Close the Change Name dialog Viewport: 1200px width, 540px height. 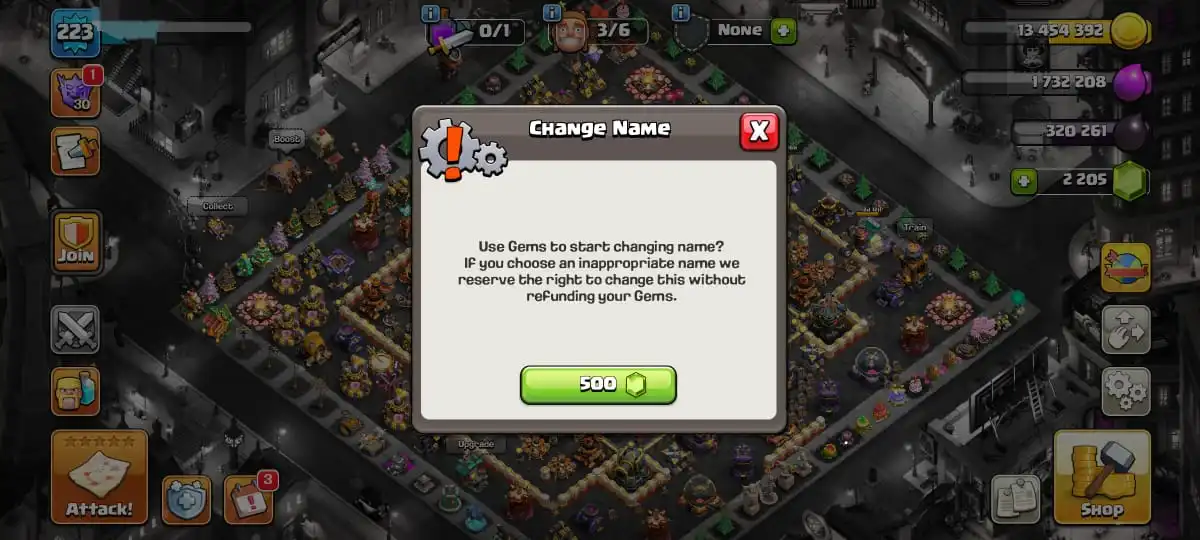(x=759, y=131)
